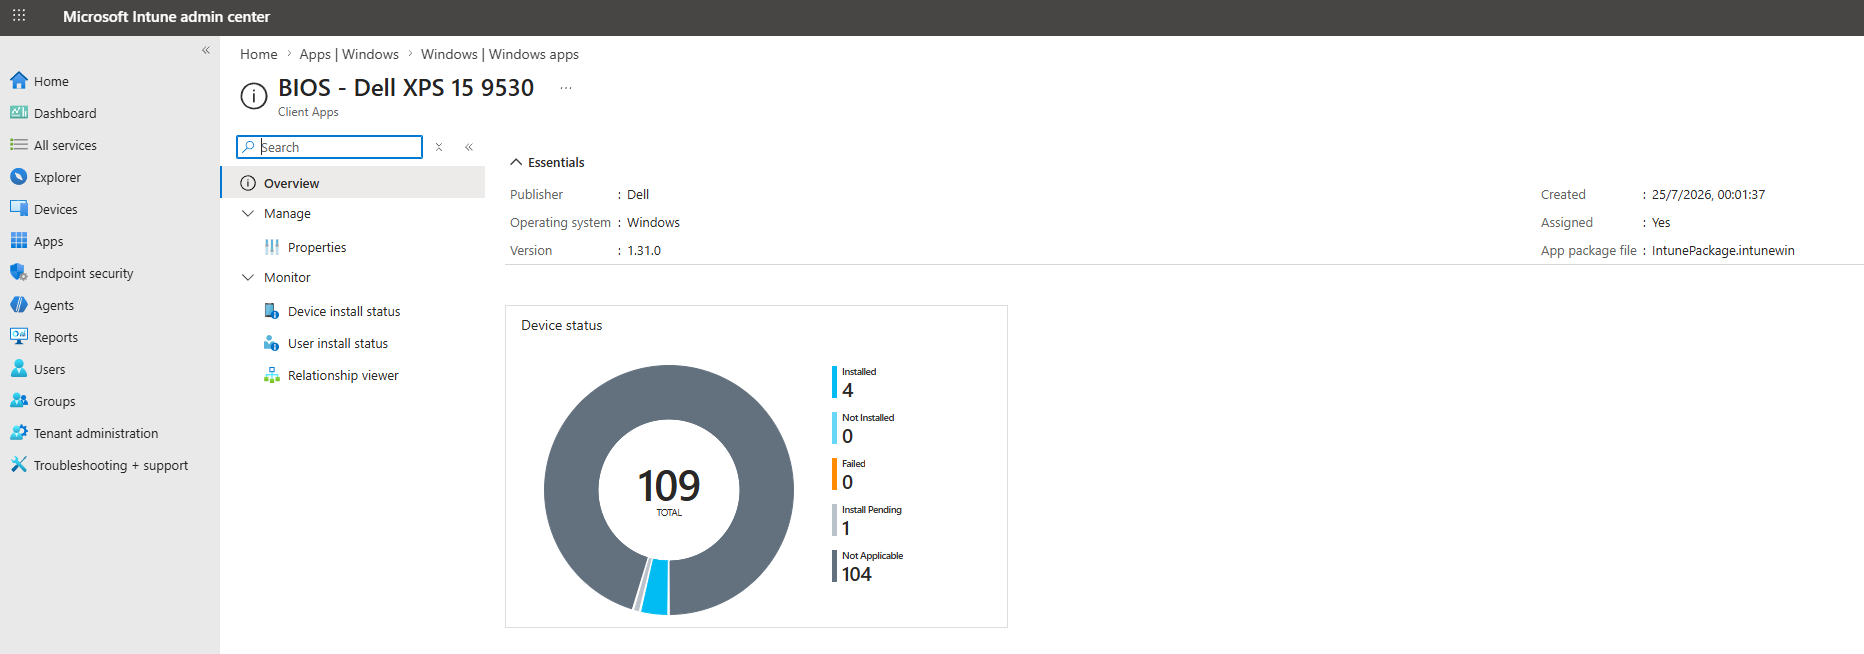Viewport: 1864px width, 654px height.
Task: Go to Windows | Windows apps breadcrumb
Action: pos(500,54)
